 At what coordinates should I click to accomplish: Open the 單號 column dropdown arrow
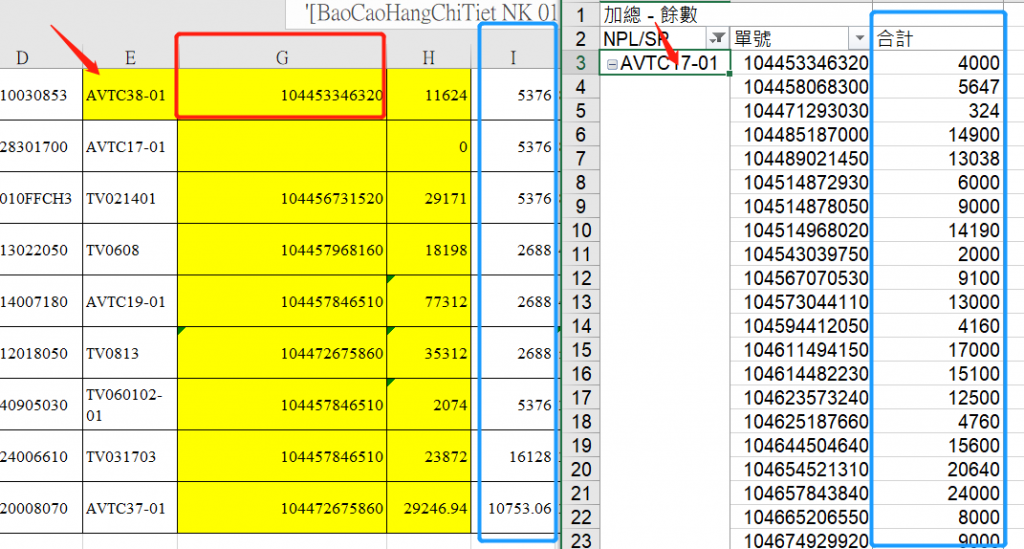tap(859, 39)
